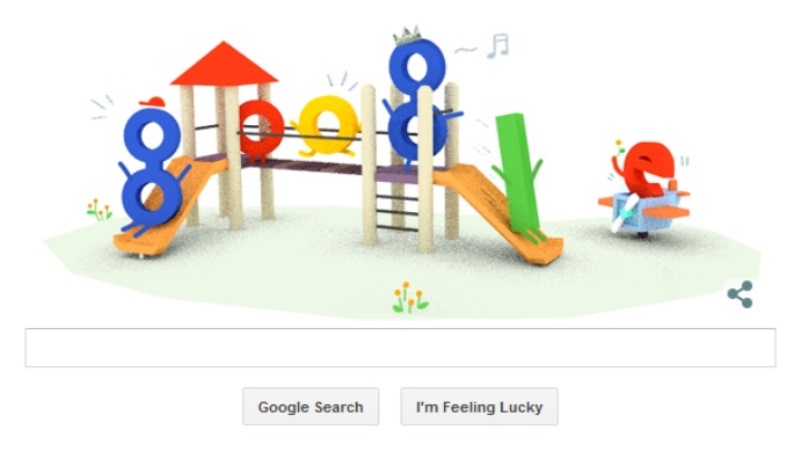
Task: Click the I'm Feeling Lucky button
Action: pos(479,406)
